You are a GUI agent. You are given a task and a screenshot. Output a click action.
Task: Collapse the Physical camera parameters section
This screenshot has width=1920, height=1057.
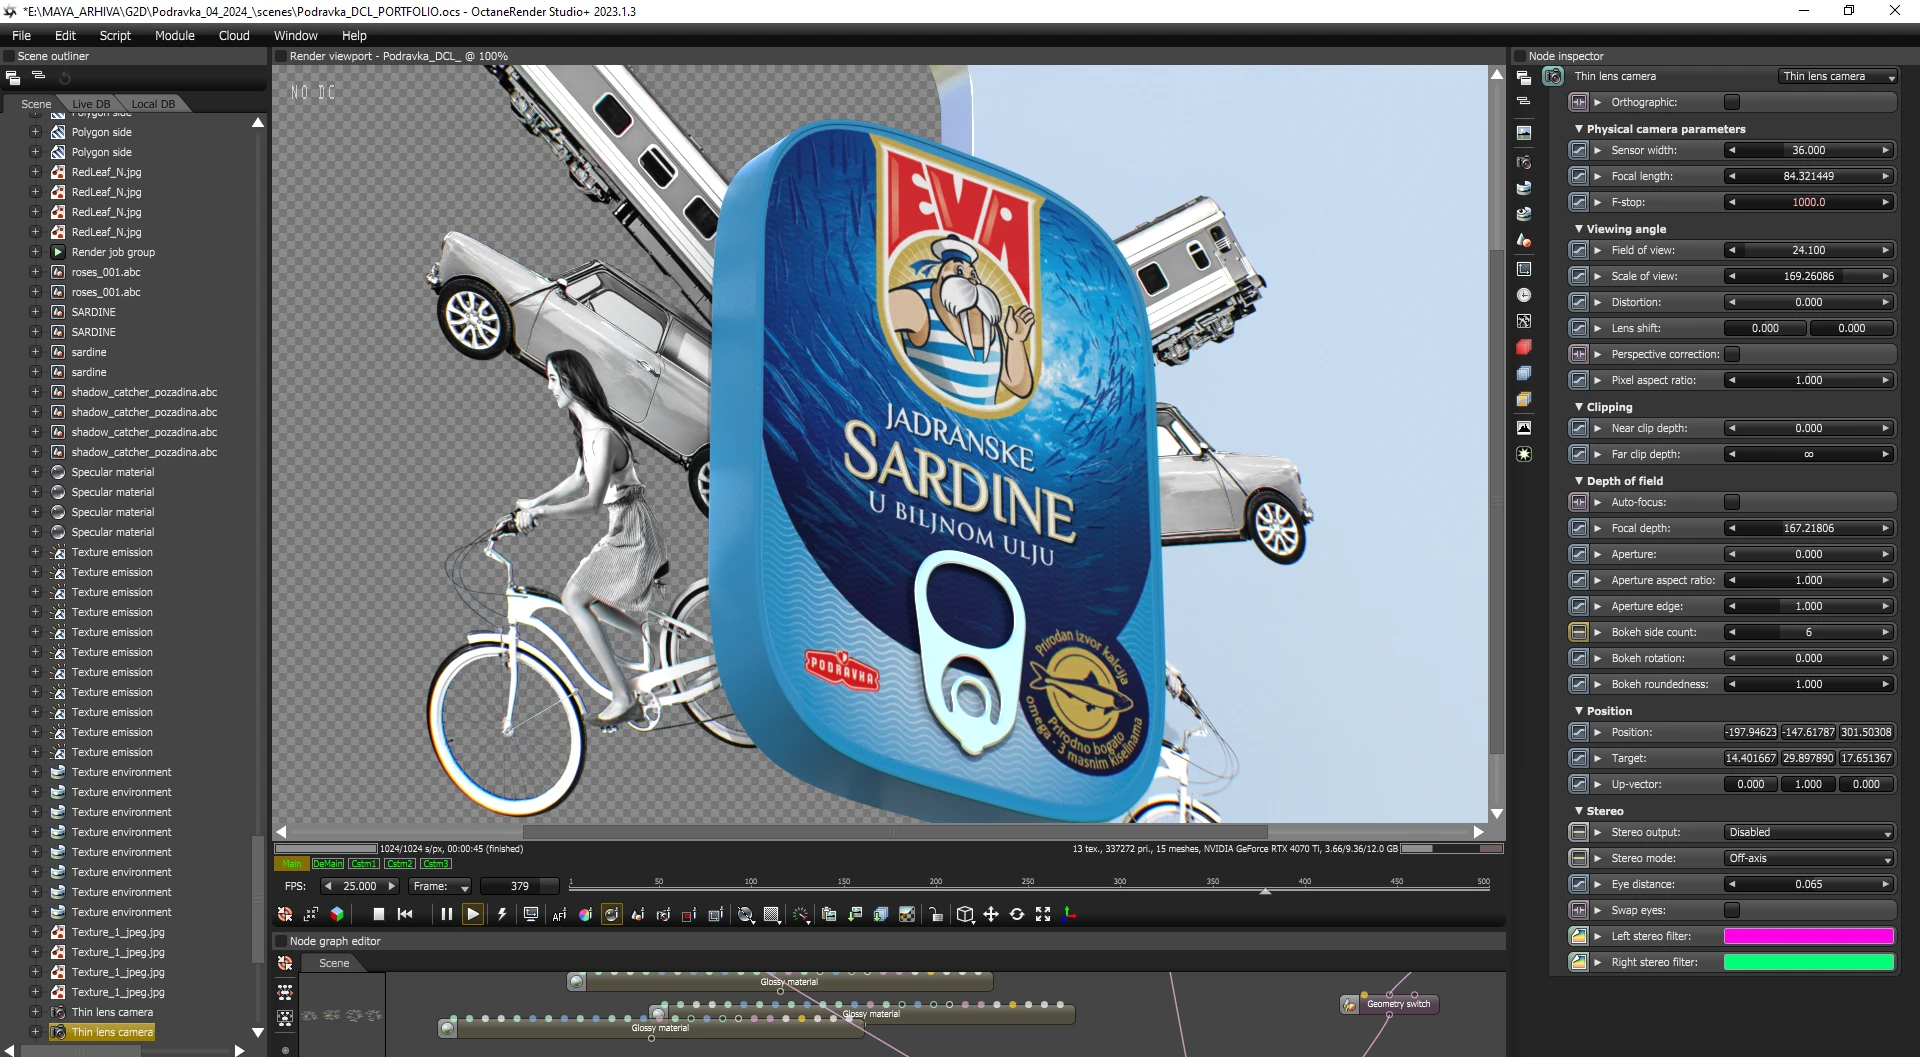[x=1579, y=129]
